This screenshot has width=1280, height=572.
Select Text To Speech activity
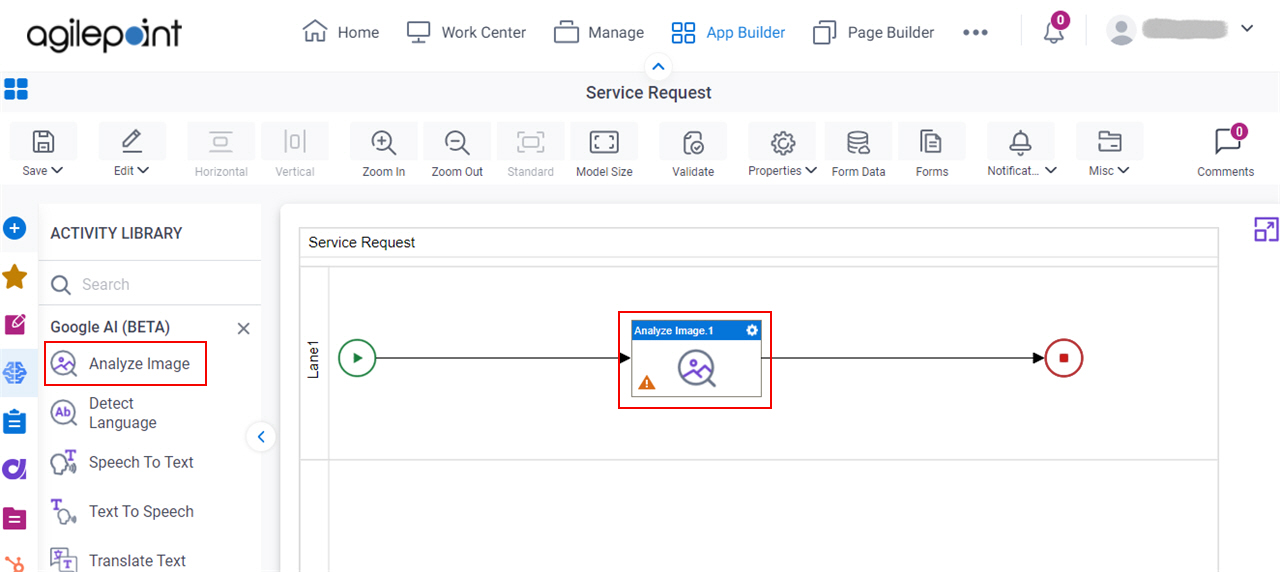(122, 511)
